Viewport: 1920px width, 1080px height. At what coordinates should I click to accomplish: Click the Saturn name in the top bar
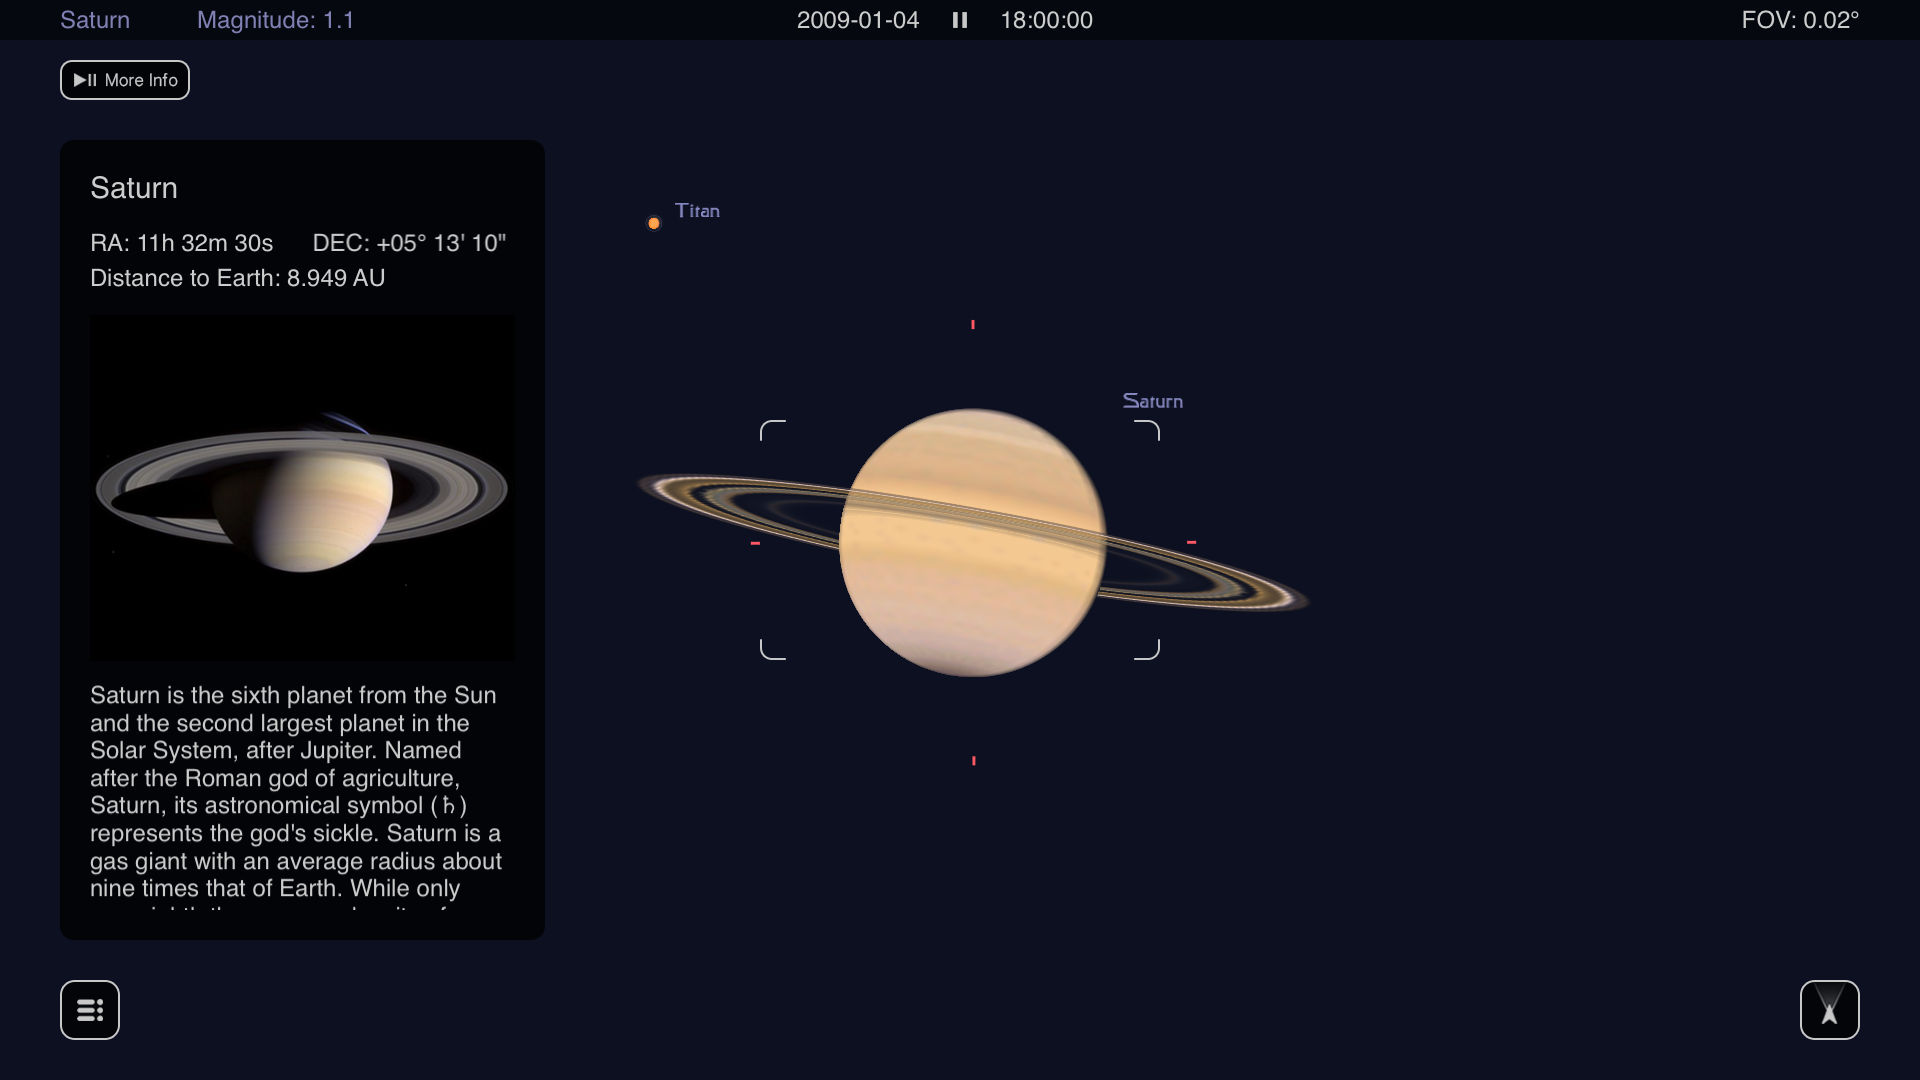95,20
